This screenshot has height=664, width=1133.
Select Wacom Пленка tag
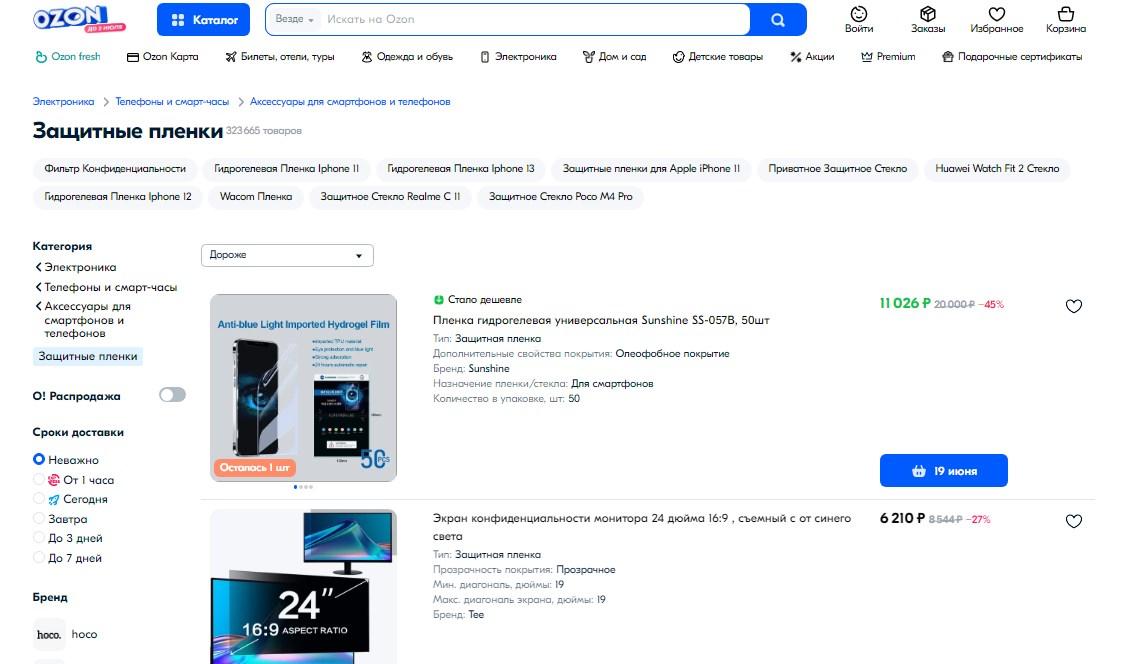click(x=256, y=197)
